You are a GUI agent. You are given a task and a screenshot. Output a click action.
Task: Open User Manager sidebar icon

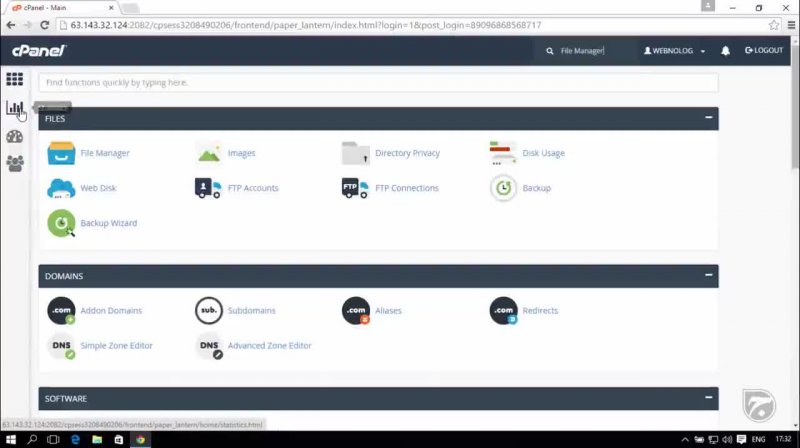[x=15, y=163]
